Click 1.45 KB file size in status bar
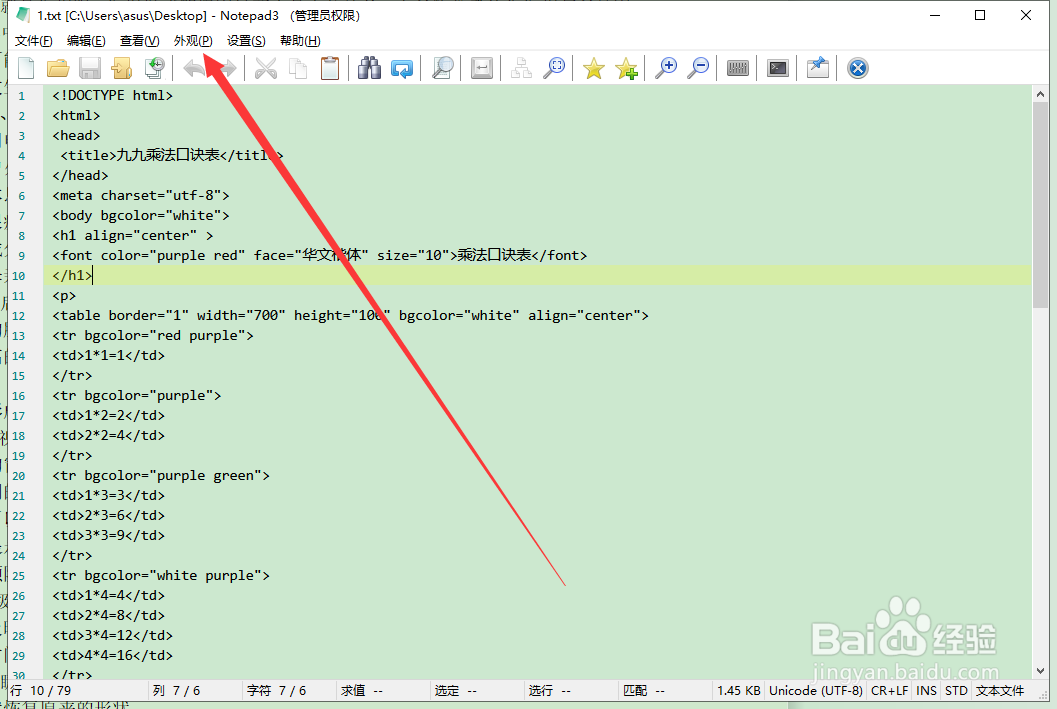 739,690
